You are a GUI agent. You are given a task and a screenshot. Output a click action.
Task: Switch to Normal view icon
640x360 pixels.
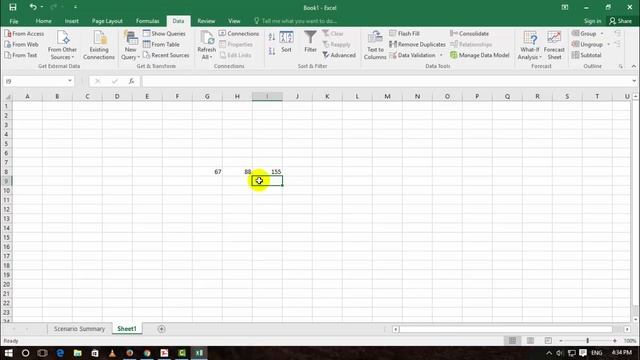pyautogui.click(x=512, y=340)
